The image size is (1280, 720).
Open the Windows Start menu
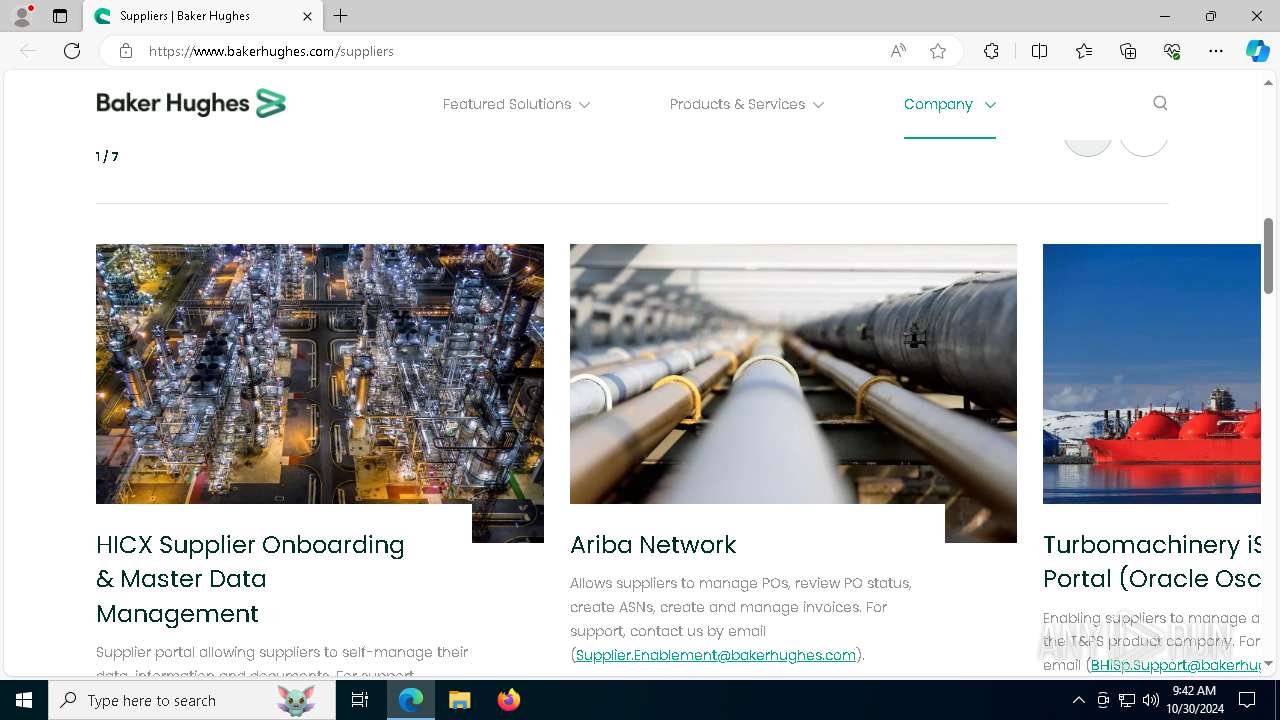24,700
